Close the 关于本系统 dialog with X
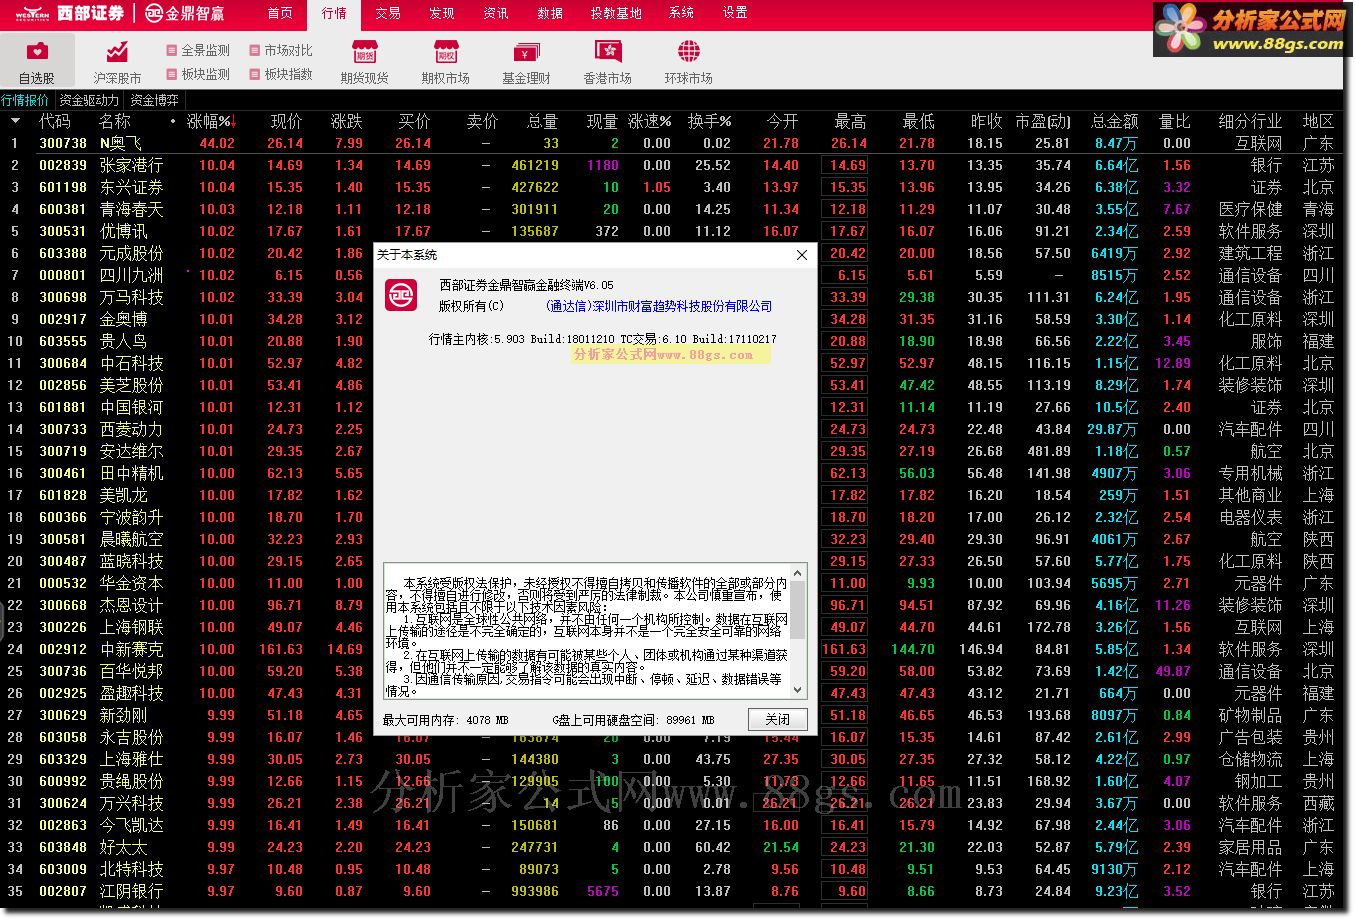The height and width of the screenshot is (919, 1355). point(801,255)
